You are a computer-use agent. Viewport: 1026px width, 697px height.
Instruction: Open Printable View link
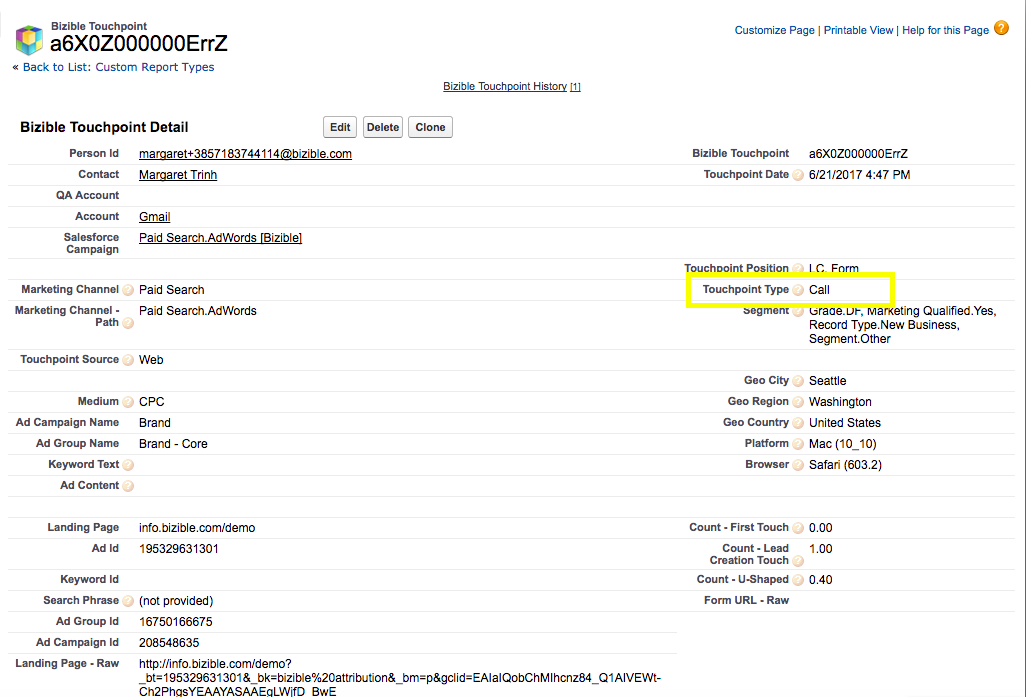point(858,30)
